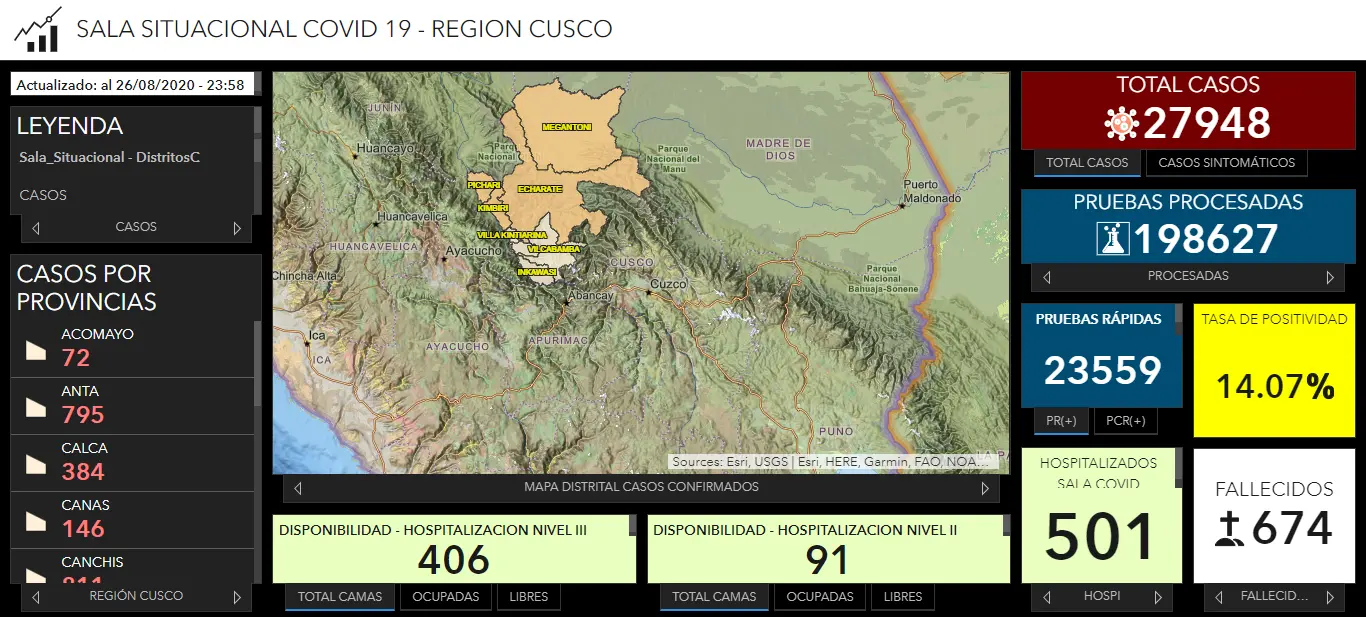Advance the PROCESADAS panel with right arrow
1366x617 pixels.
(1330, 277)
